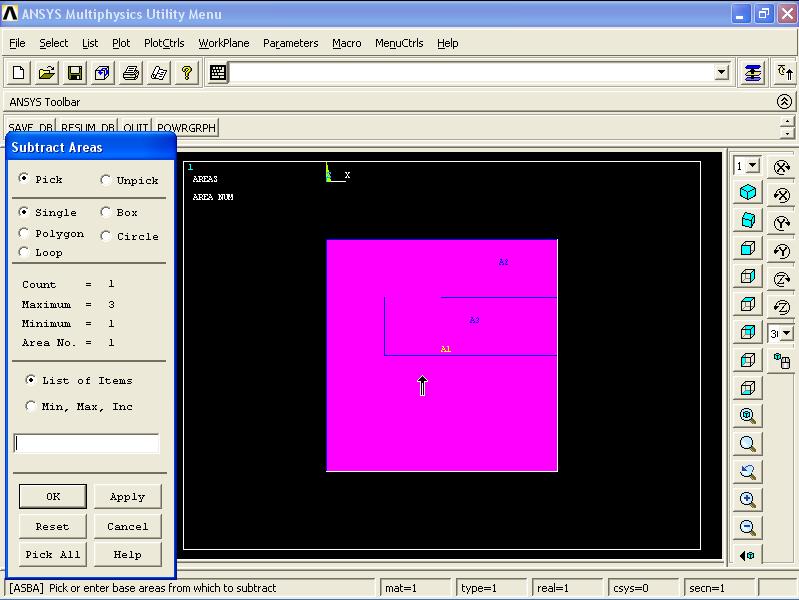Open the window number 1 dropdown
The width and height of the screenshot is (799, 600).
pos(753,165)
